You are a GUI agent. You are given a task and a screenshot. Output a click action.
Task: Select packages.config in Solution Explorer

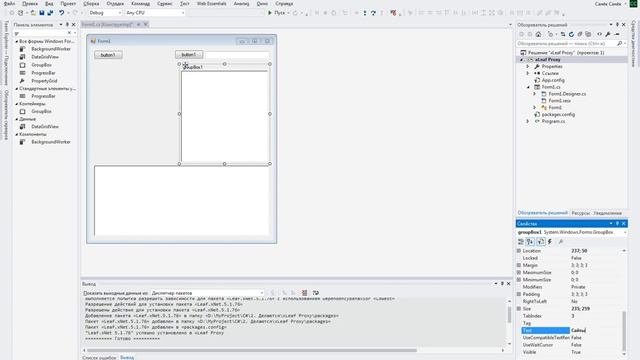coord(558,115)
